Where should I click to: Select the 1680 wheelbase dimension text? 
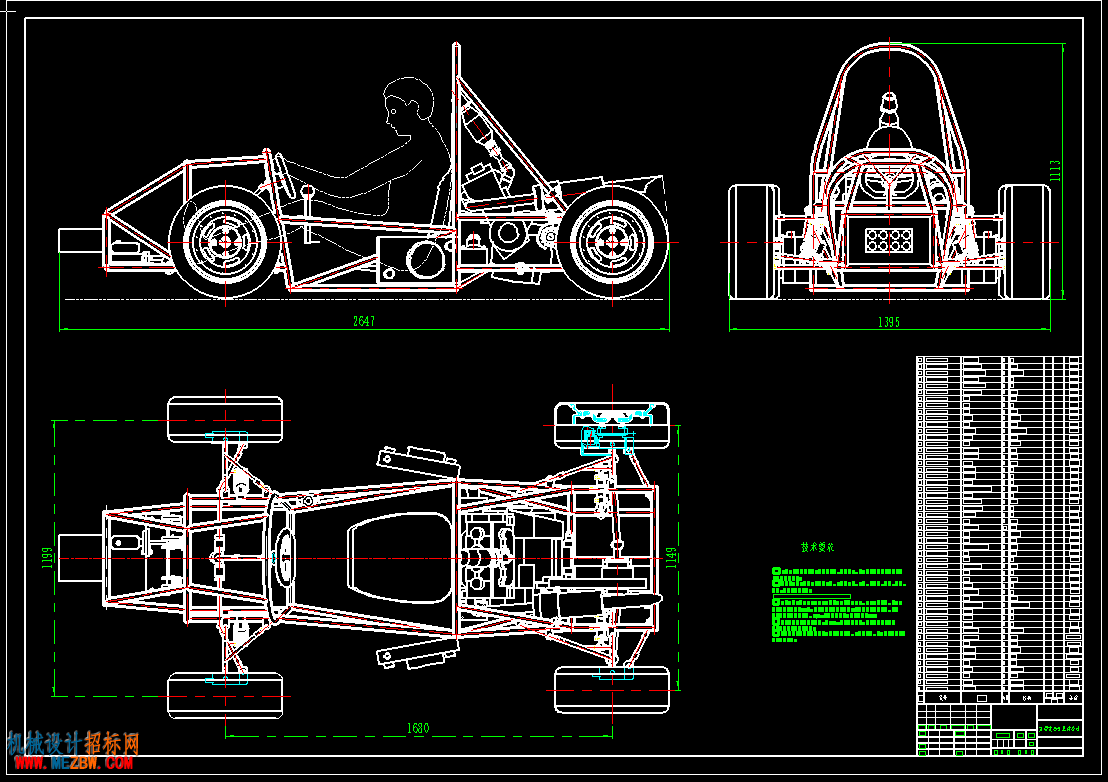tap(418, 728)
